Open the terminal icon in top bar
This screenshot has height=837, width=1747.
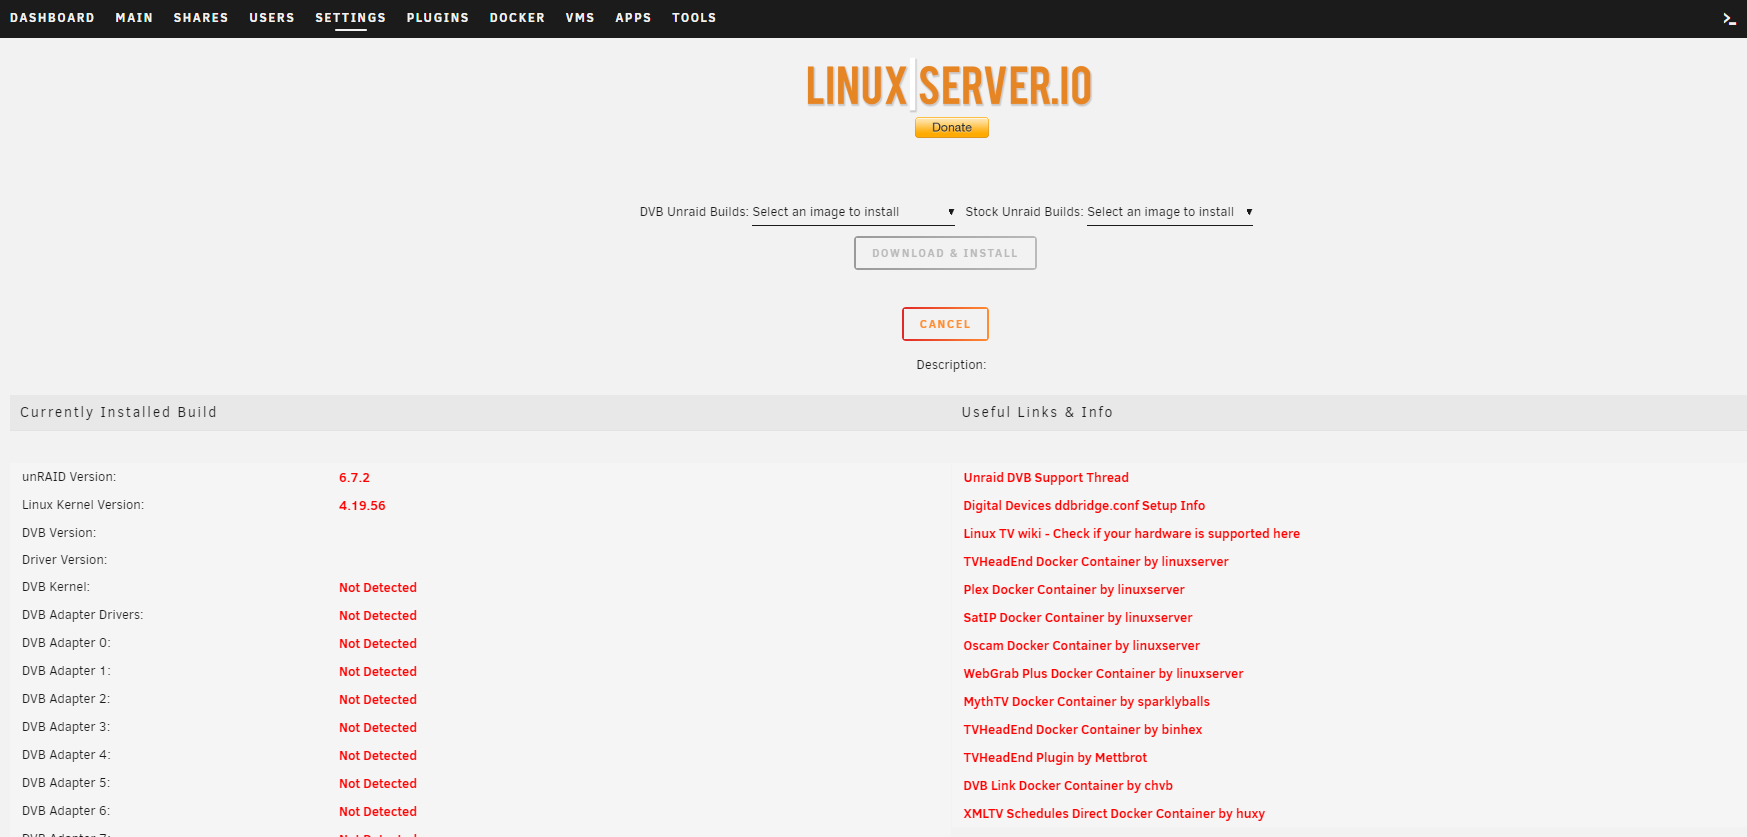(1729, 18)
